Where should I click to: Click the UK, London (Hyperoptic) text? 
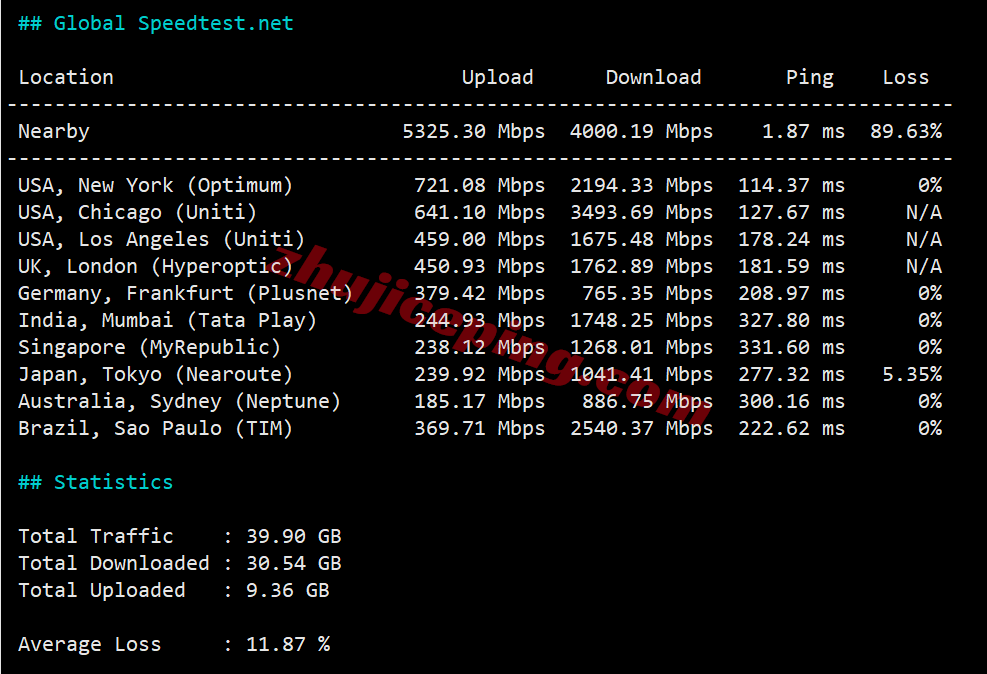(155, 266)
